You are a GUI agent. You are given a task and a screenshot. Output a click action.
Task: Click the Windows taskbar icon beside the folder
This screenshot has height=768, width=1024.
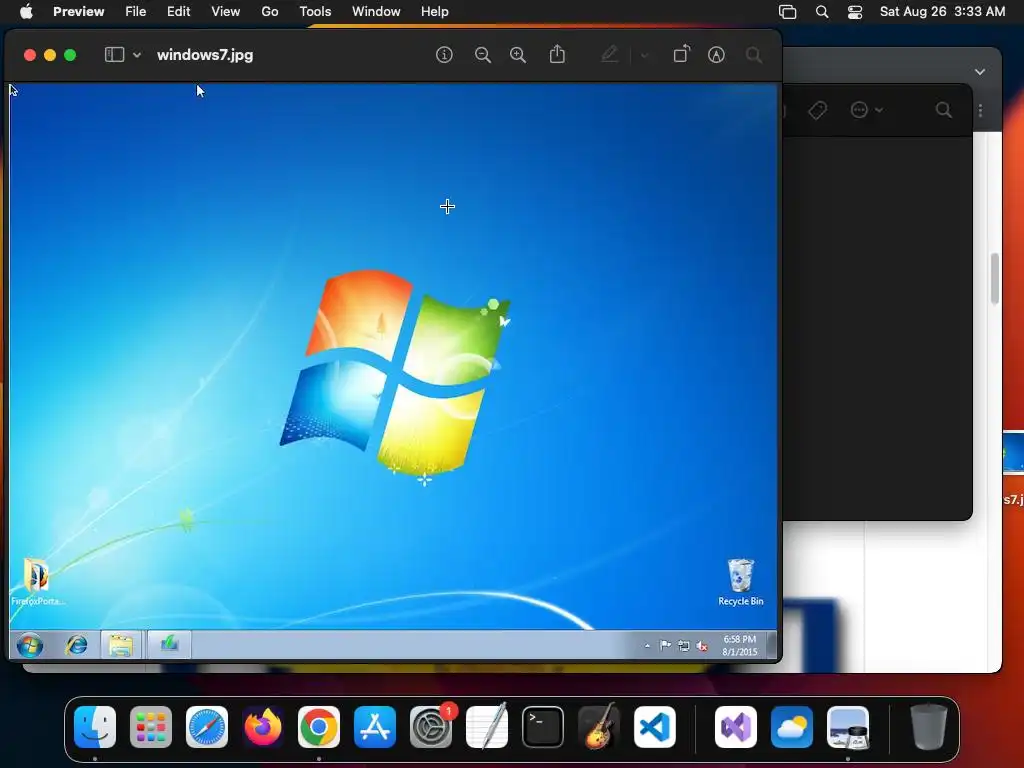click(x=169, y=645)
